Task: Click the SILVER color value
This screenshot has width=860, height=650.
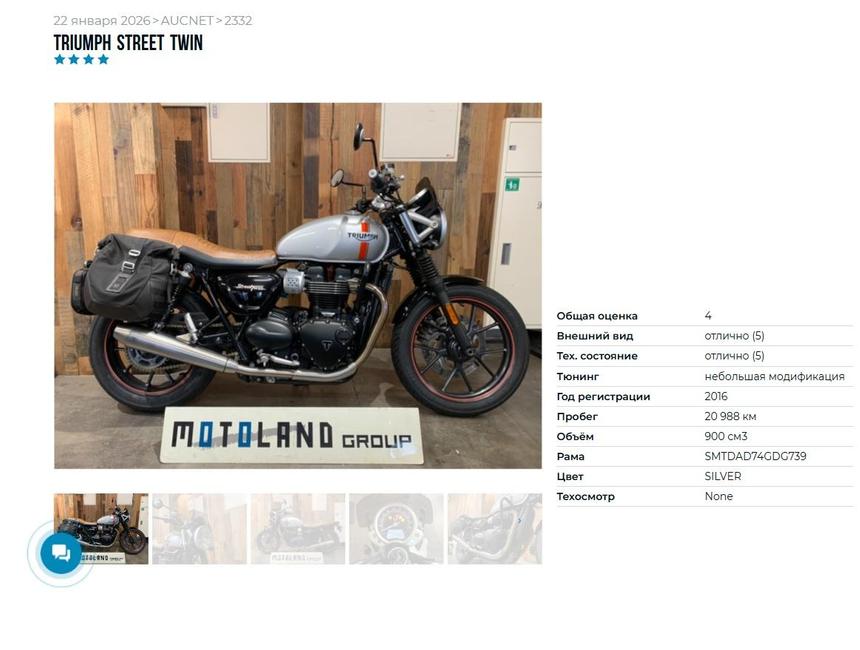Action: click(722, 476)
